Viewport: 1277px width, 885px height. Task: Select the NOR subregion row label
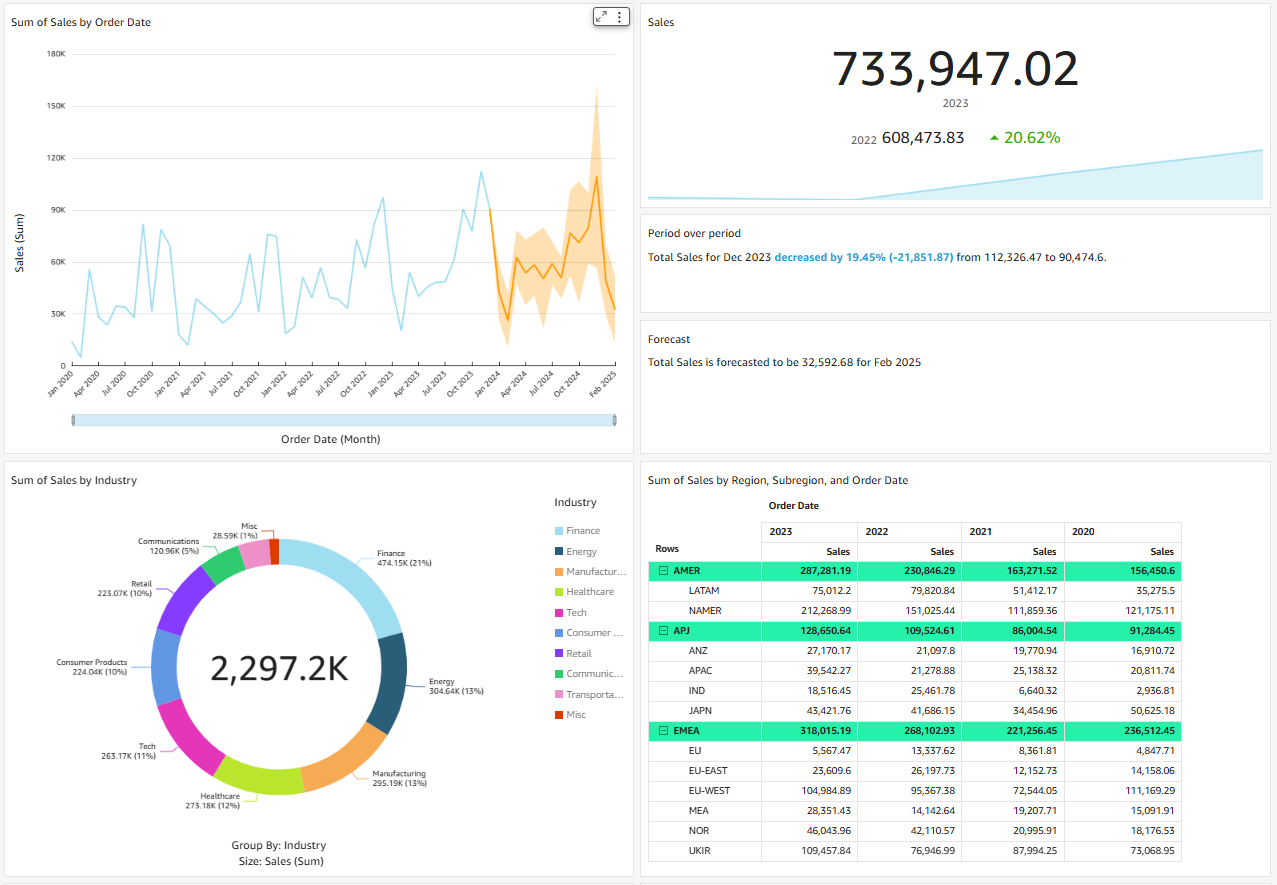[x=699, y=831]
